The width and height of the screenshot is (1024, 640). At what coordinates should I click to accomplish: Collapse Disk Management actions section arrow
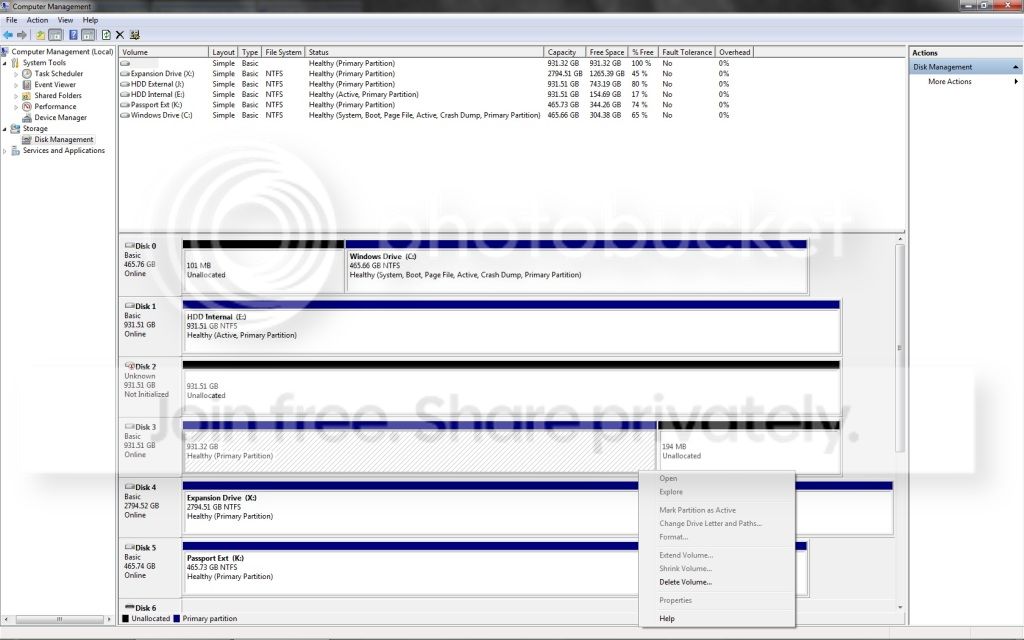click(x=1016, y=67)
